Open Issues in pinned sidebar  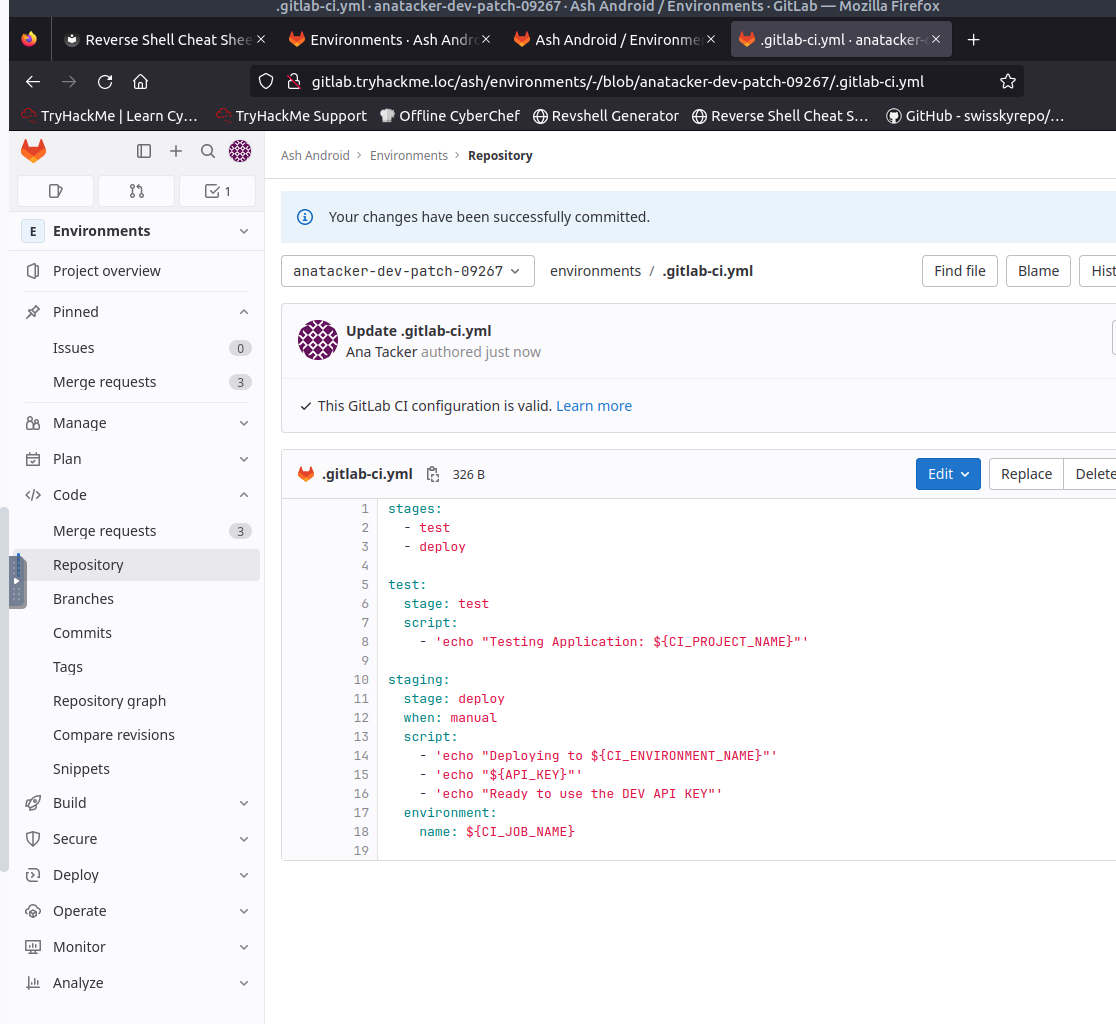click(x=138, y=348)
